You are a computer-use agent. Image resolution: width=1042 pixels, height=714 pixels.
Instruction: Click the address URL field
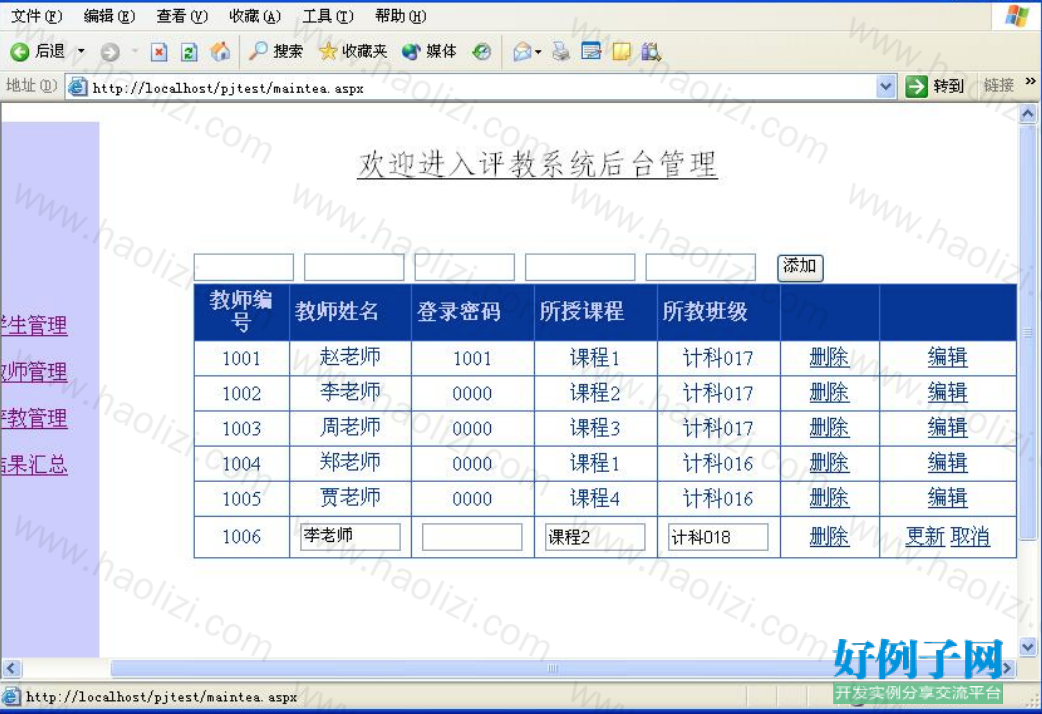click(x=482, y=87)
